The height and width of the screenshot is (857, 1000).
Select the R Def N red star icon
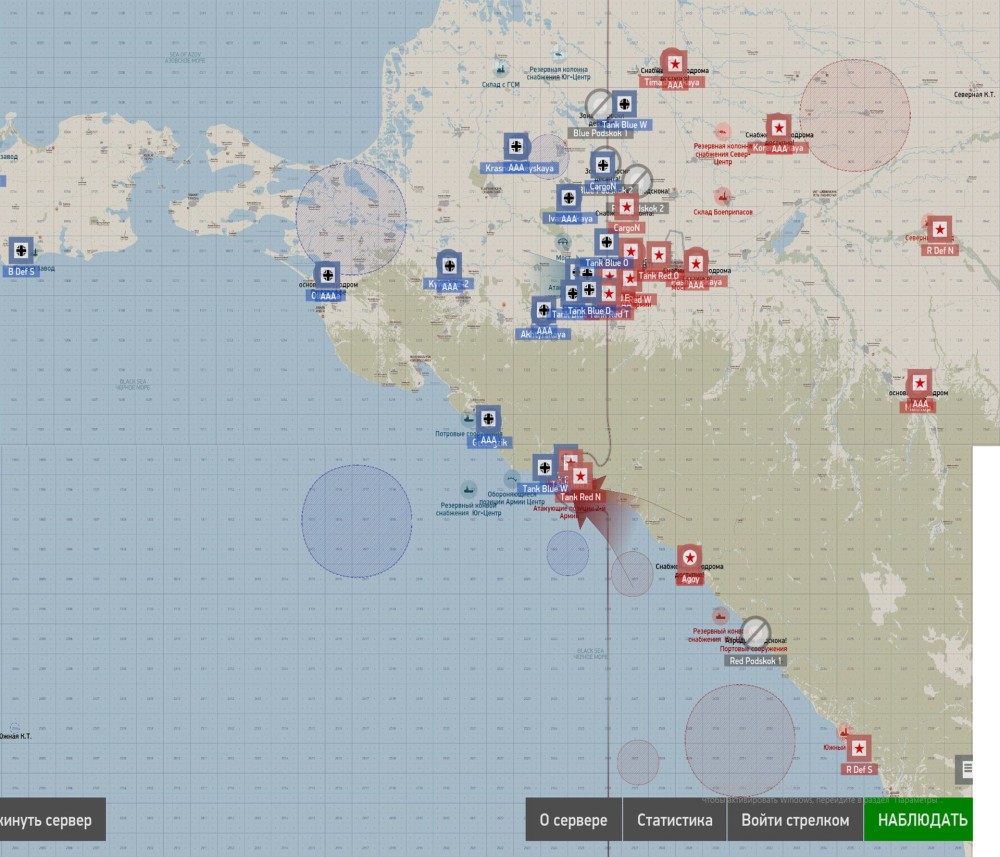click(939, 230)
